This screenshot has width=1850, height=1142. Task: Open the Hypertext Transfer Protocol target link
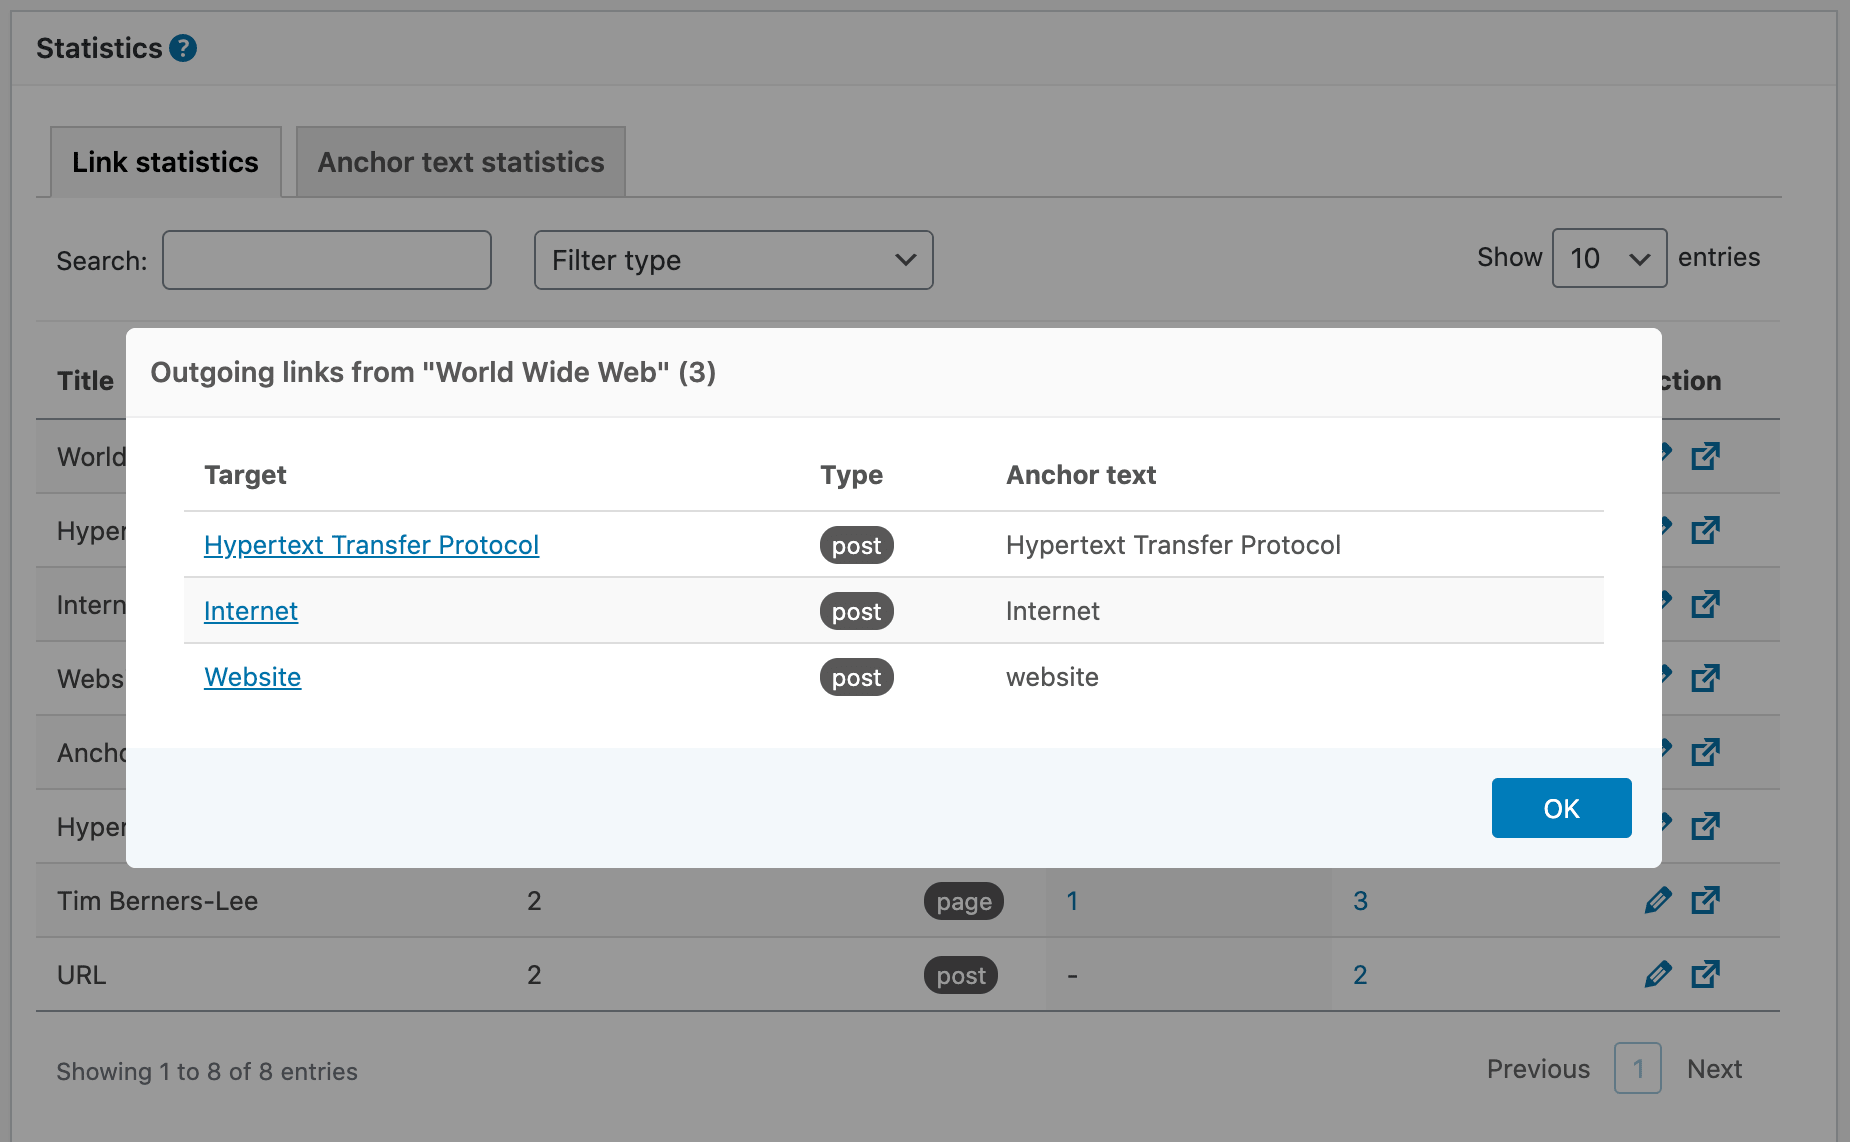tap(371, 545)
